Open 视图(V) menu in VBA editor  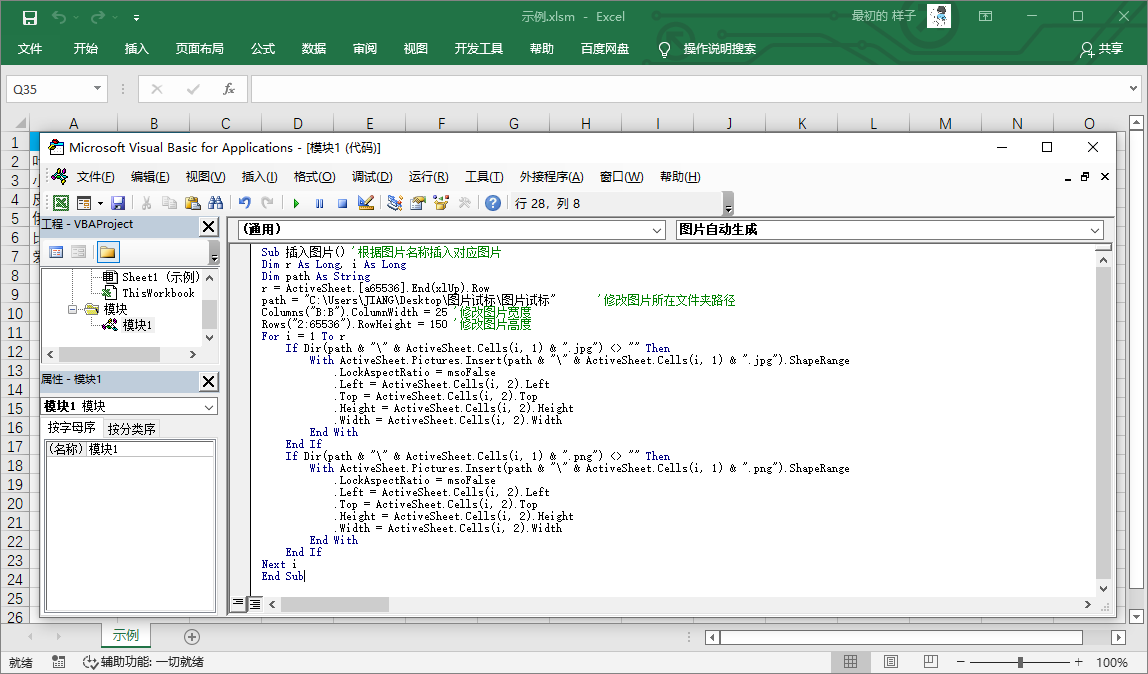(205, 177)
